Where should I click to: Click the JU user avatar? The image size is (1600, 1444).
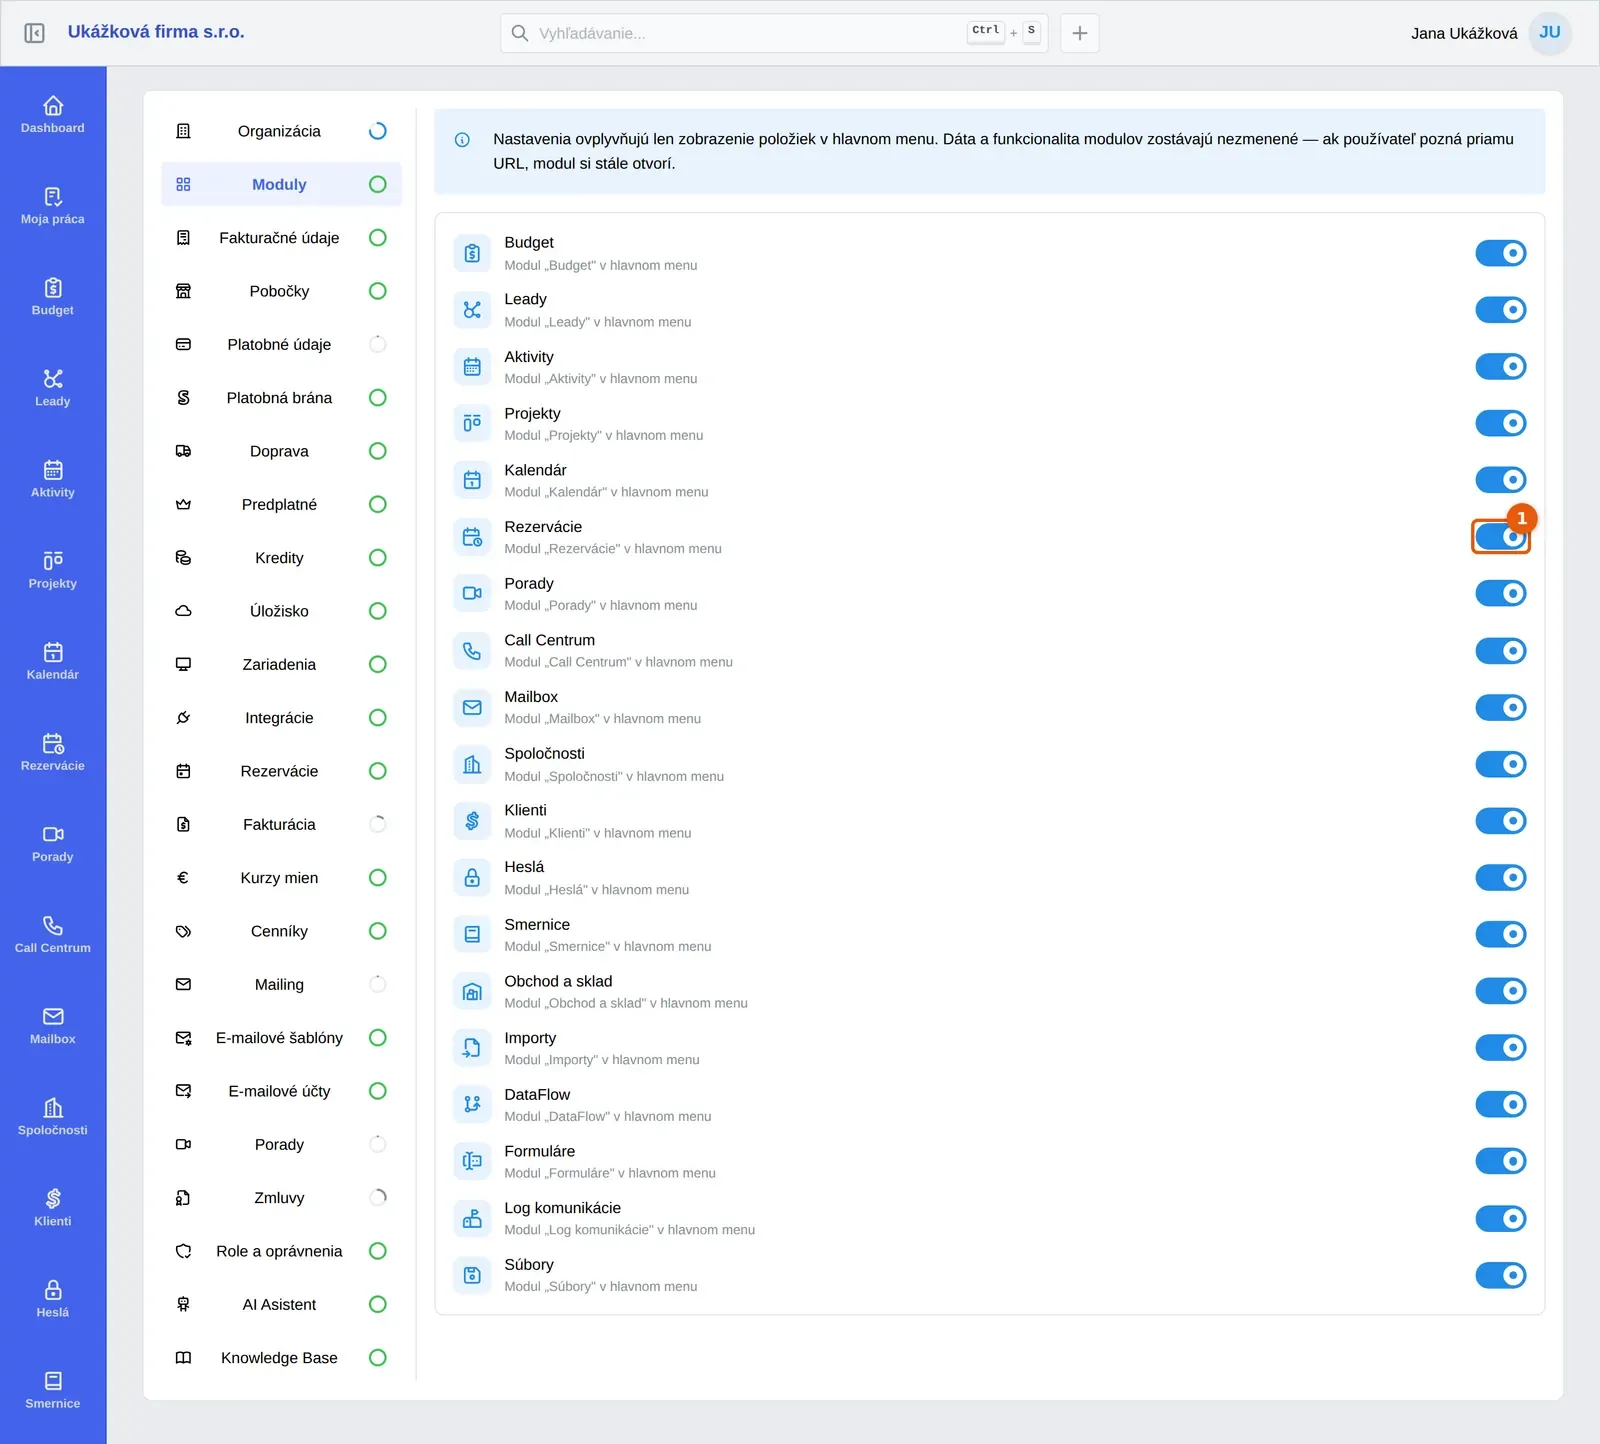1550,33
